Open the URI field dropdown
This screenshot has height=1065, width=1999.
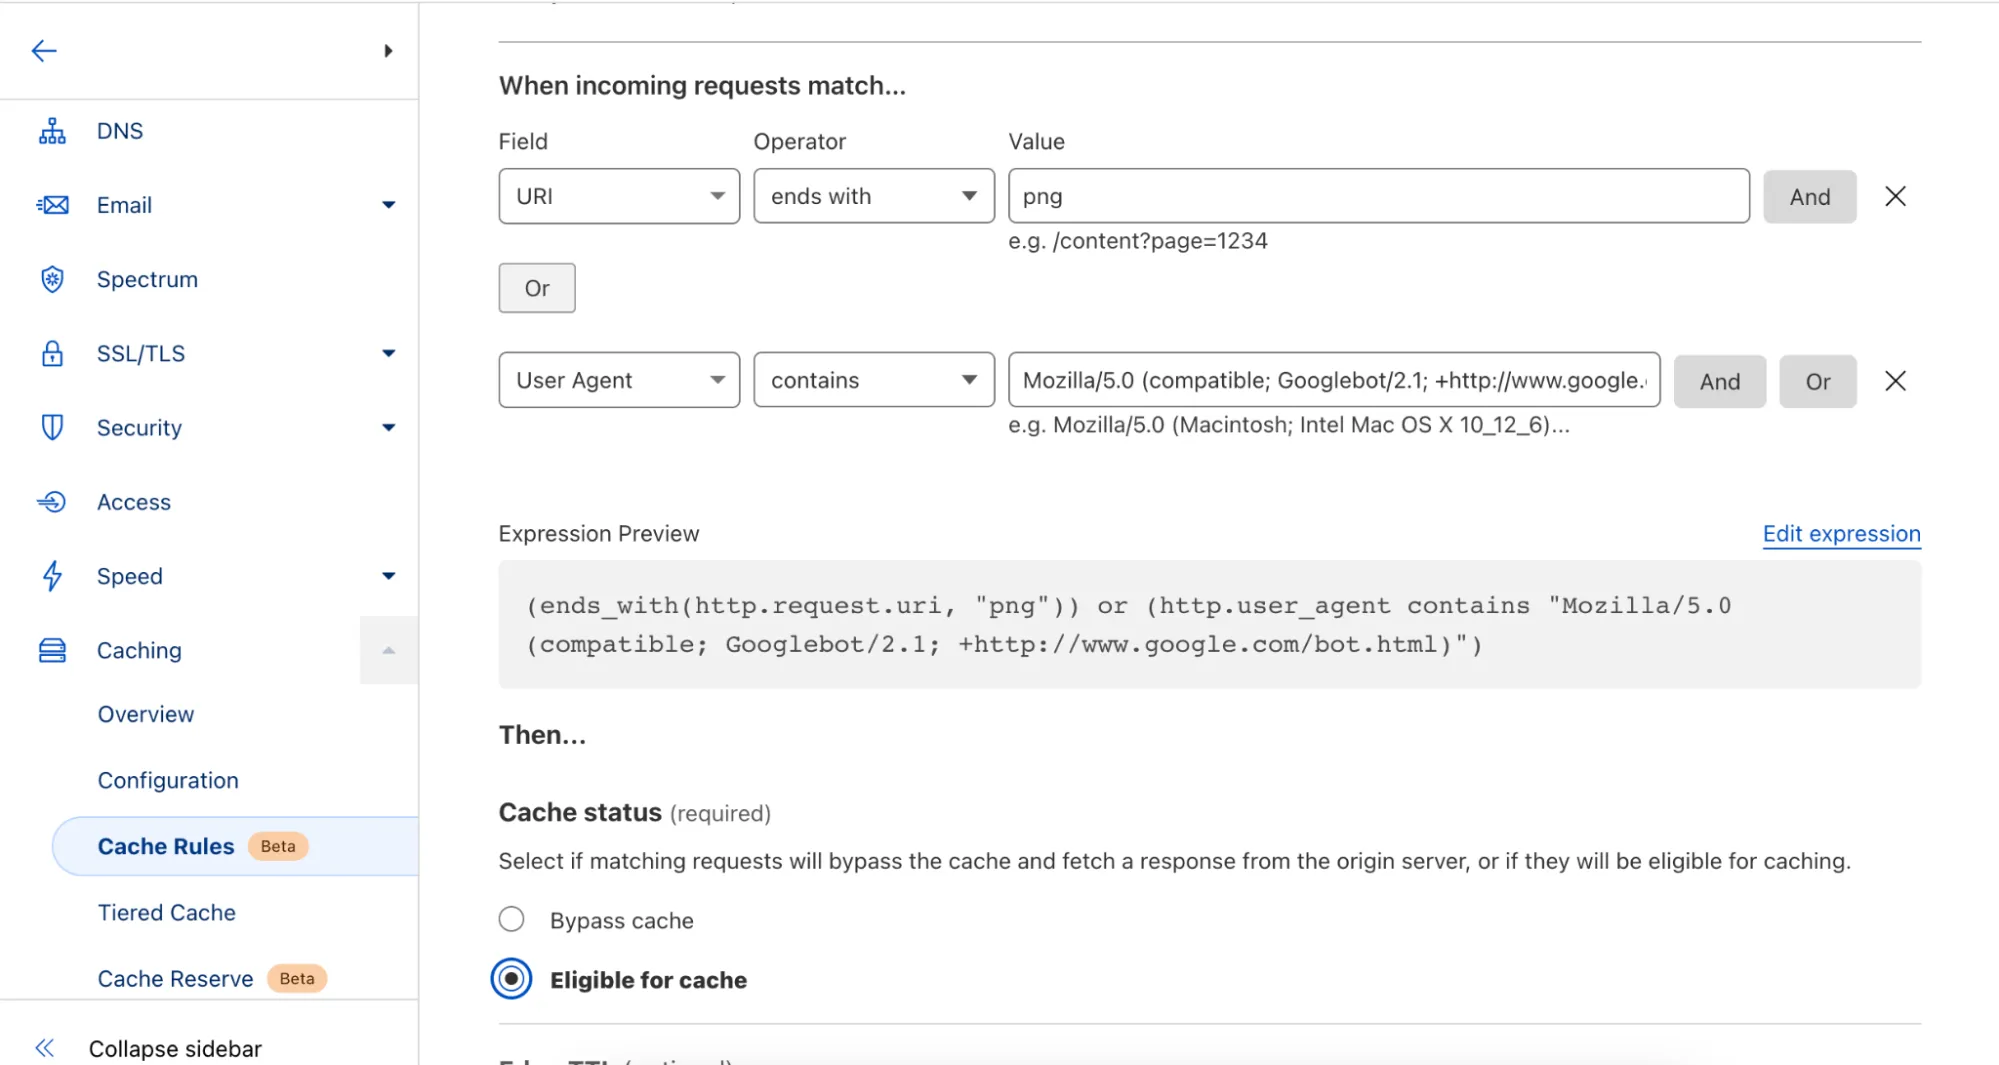point(619,196)
